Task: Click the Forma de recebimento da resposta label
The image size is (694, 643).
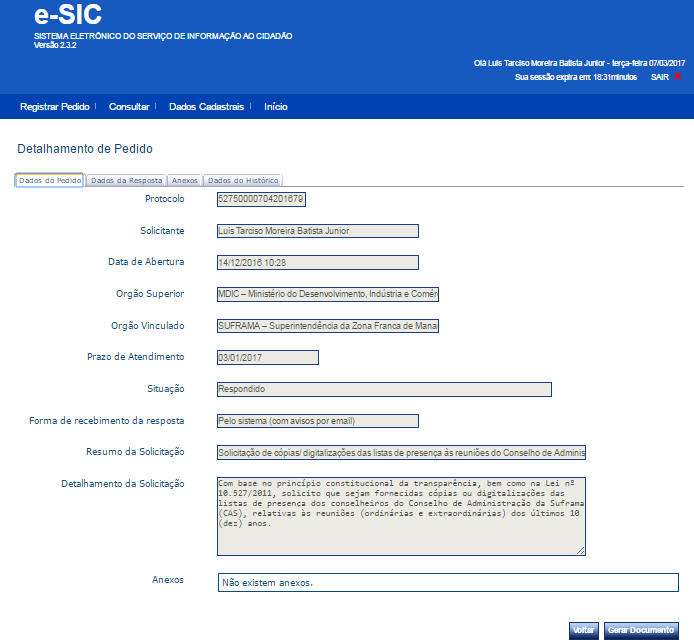Action: (x=107, y=421)
